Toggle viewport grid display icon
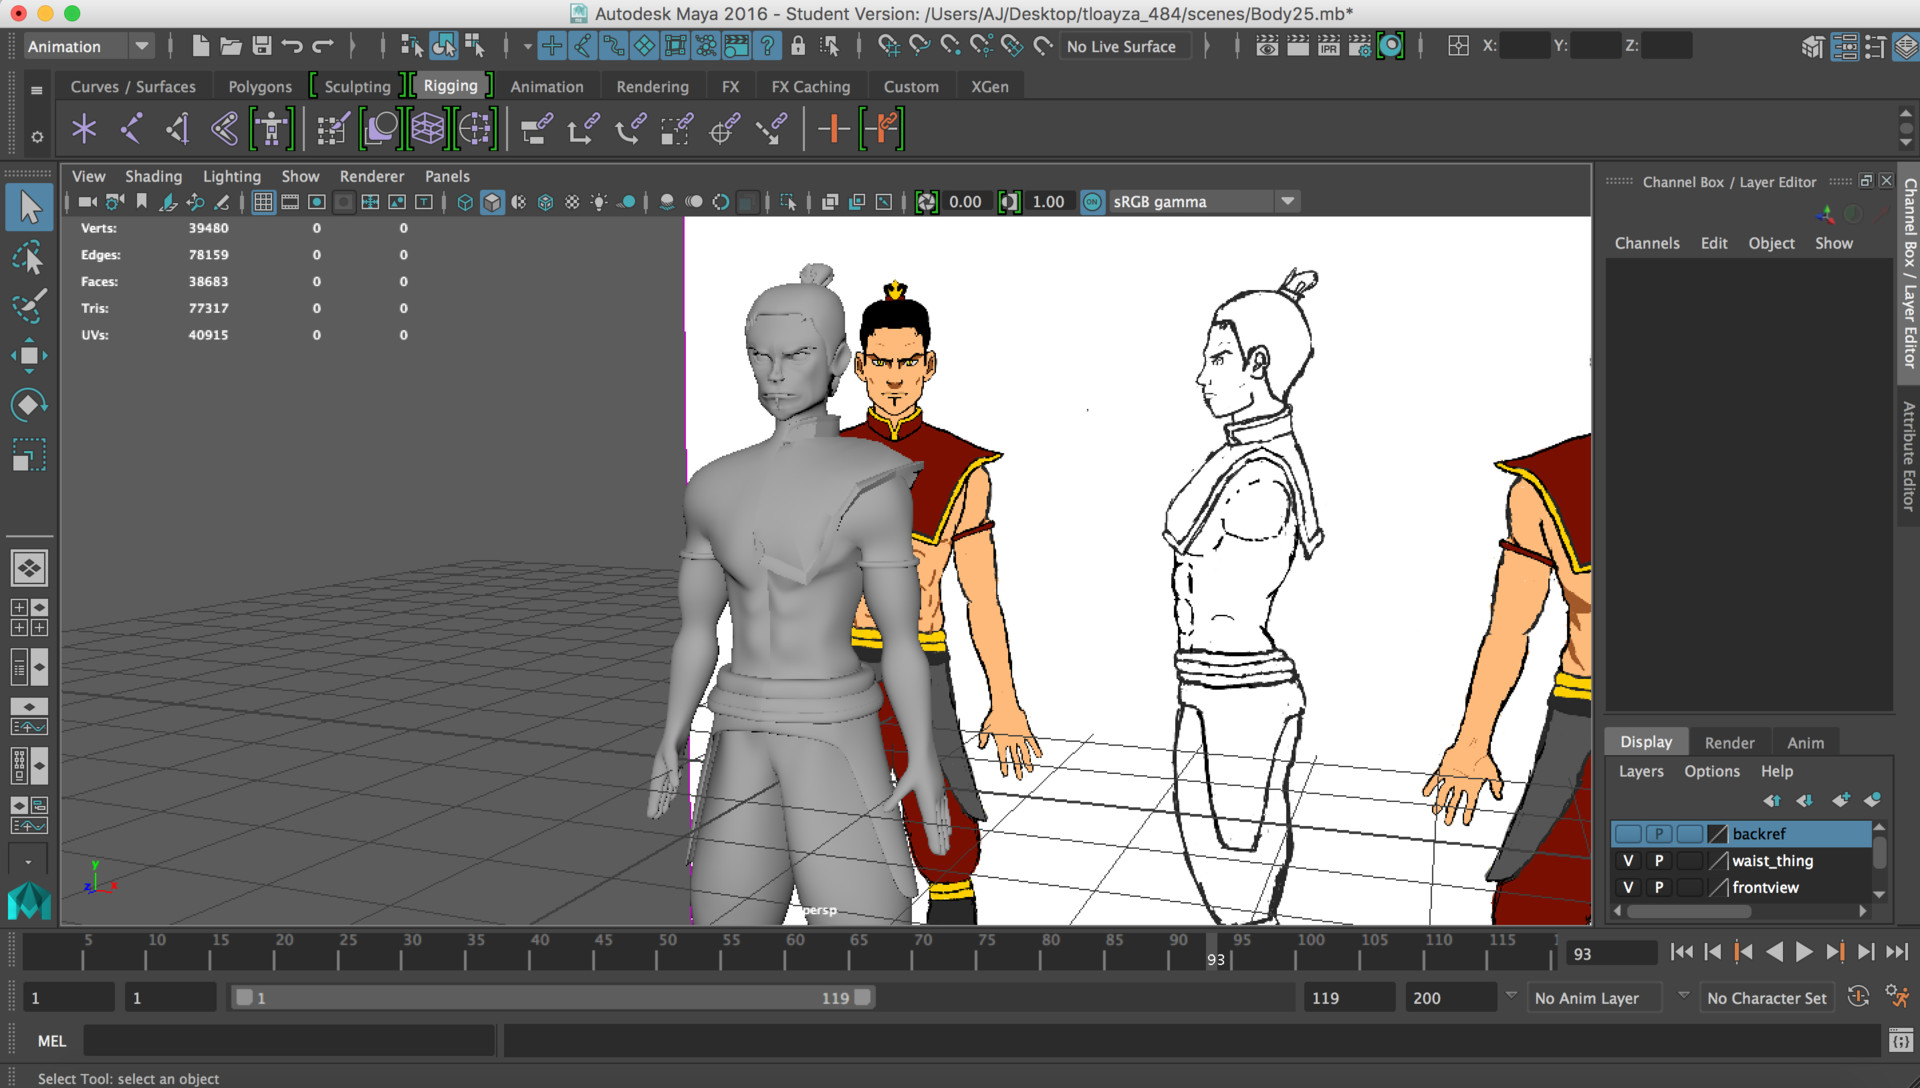 coord(263,202)
